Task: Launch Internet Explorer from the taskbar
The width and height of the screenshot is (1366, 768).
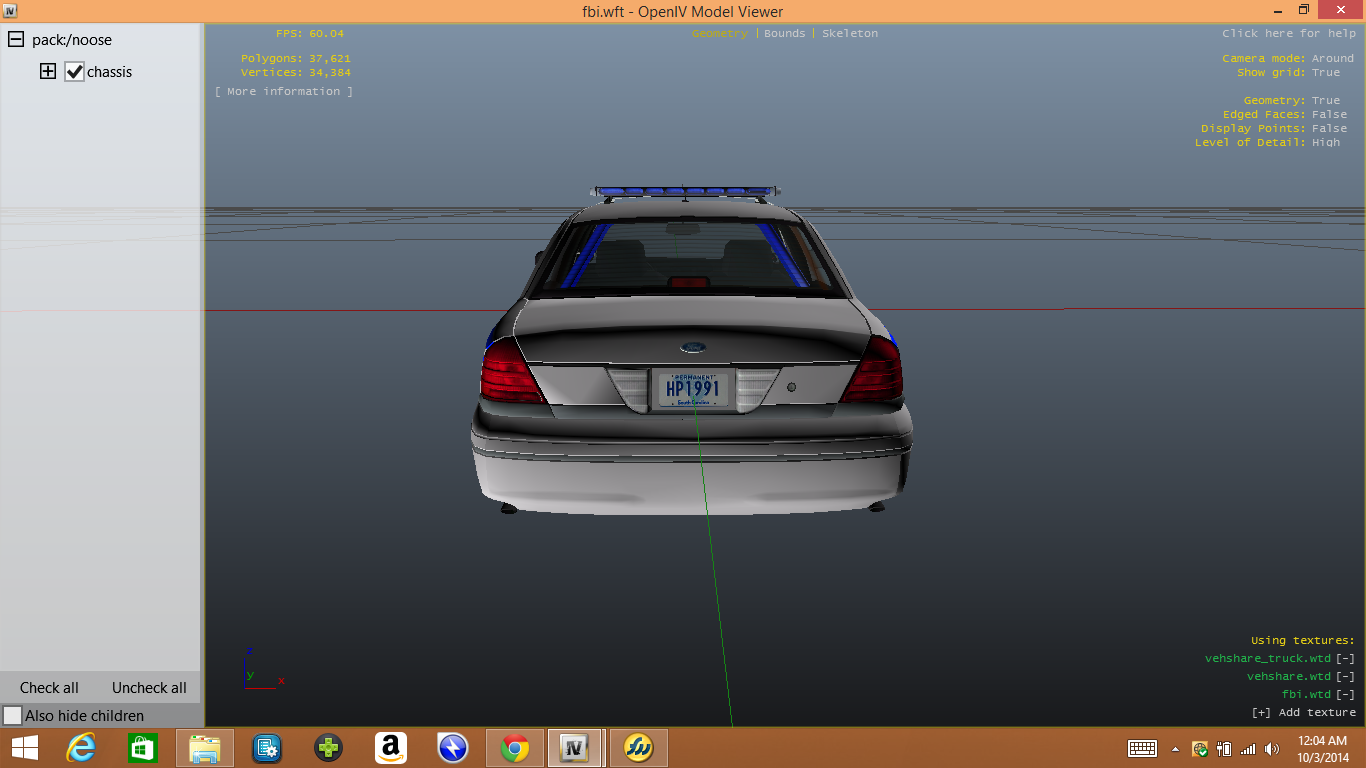Action: [81, 748]
